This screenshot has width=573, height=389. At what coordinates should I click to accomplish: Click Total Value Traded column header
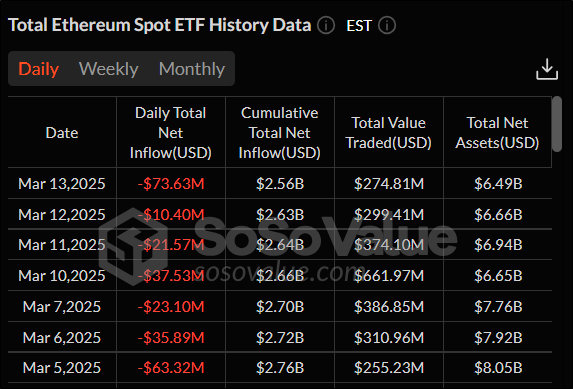pyautogui.click(x=388, y=133)
